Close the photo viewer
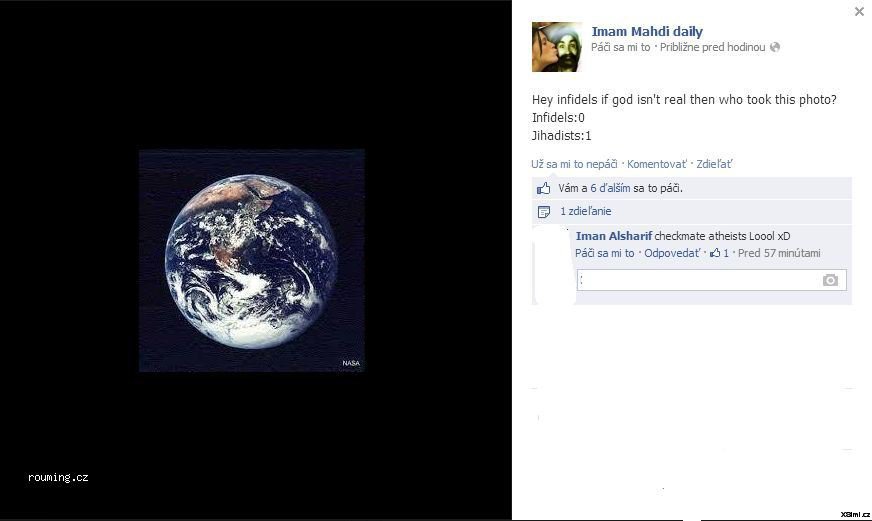Screen dimensions: 872x521 click(x=859, y=11)
